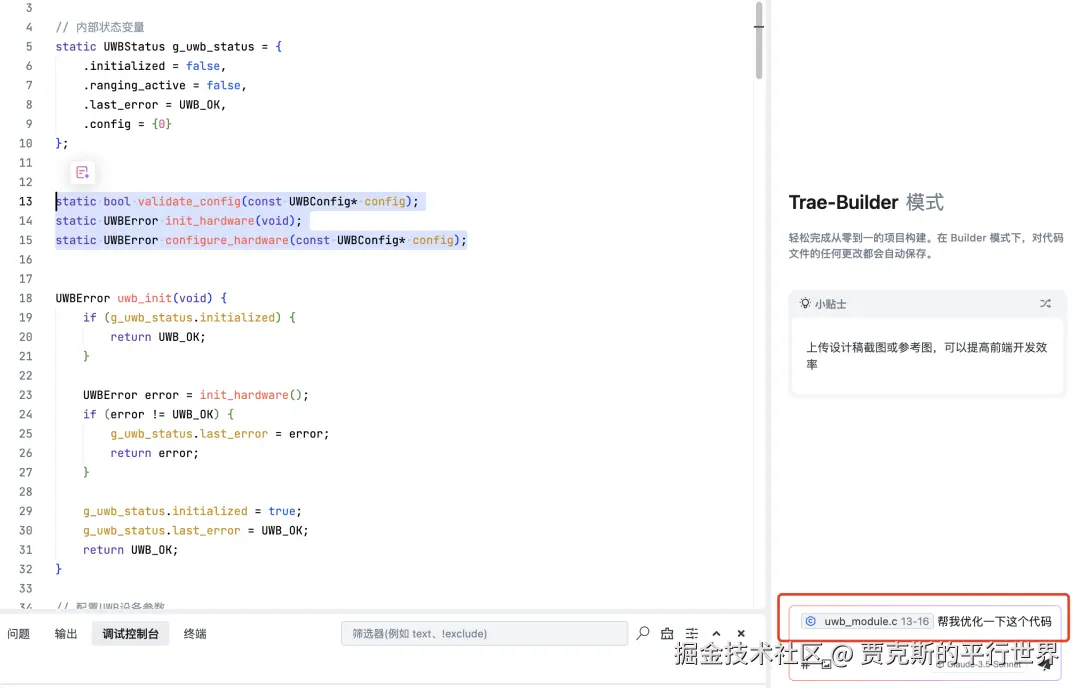
Task: Click the C file icon in the uwb_module.c chip
Action: coord(811,621)
